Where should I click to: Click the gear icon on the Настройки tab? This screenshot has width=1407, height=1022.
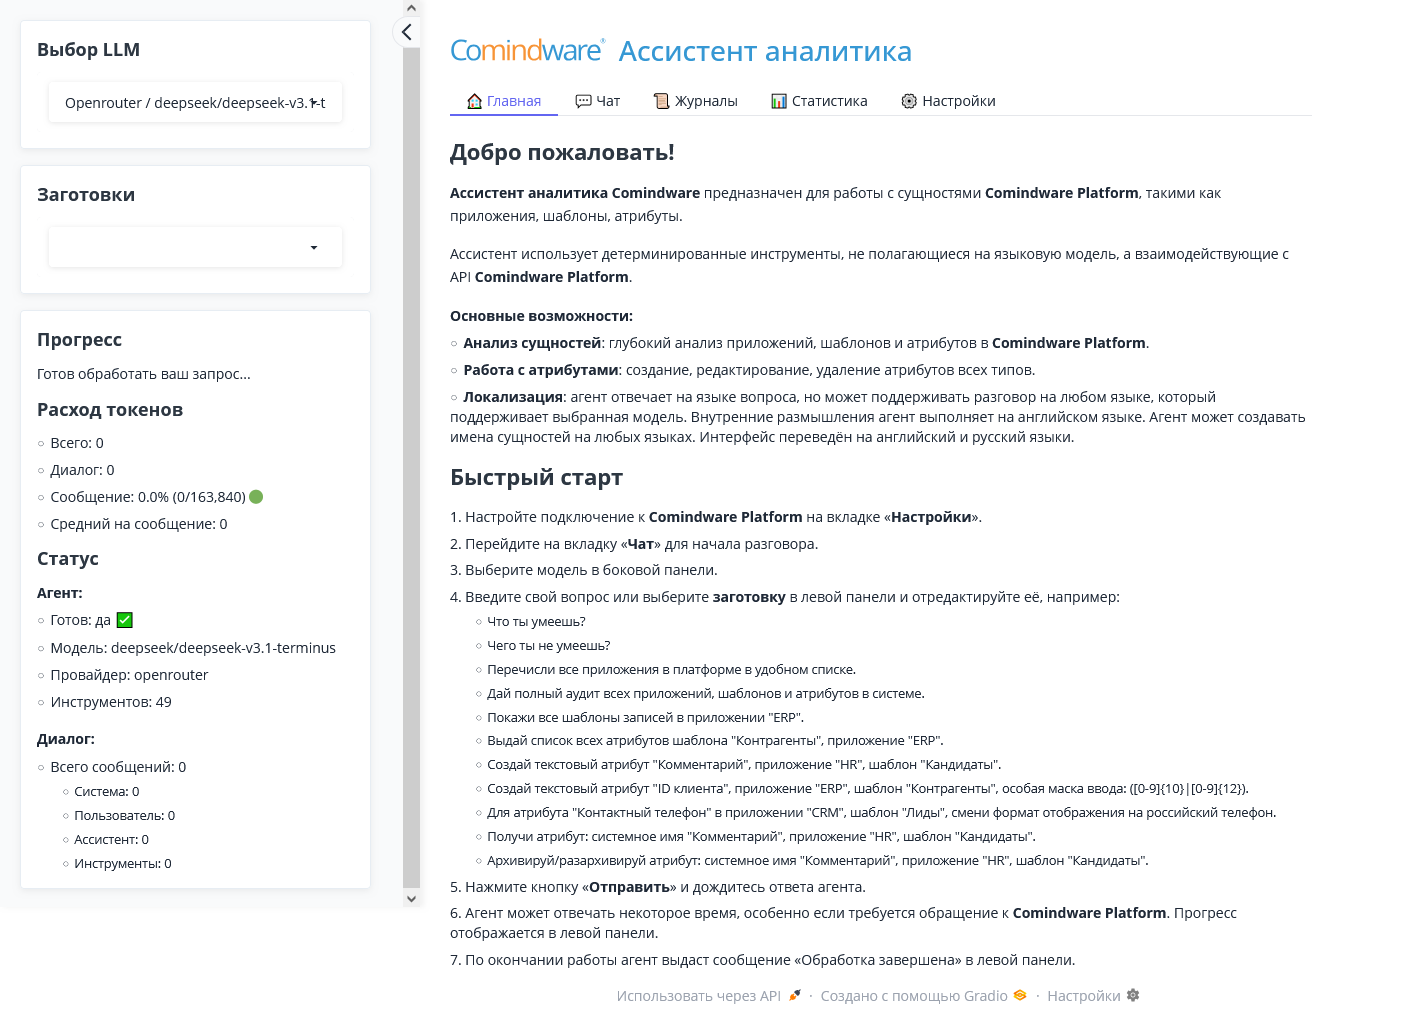tap(909, 100)
